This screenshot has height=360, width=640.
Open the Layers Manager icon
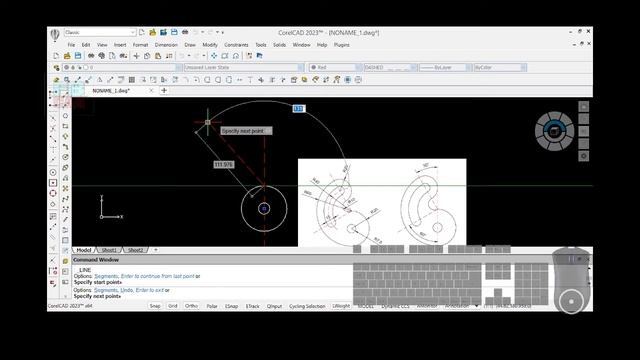click(x=56, y=67)
